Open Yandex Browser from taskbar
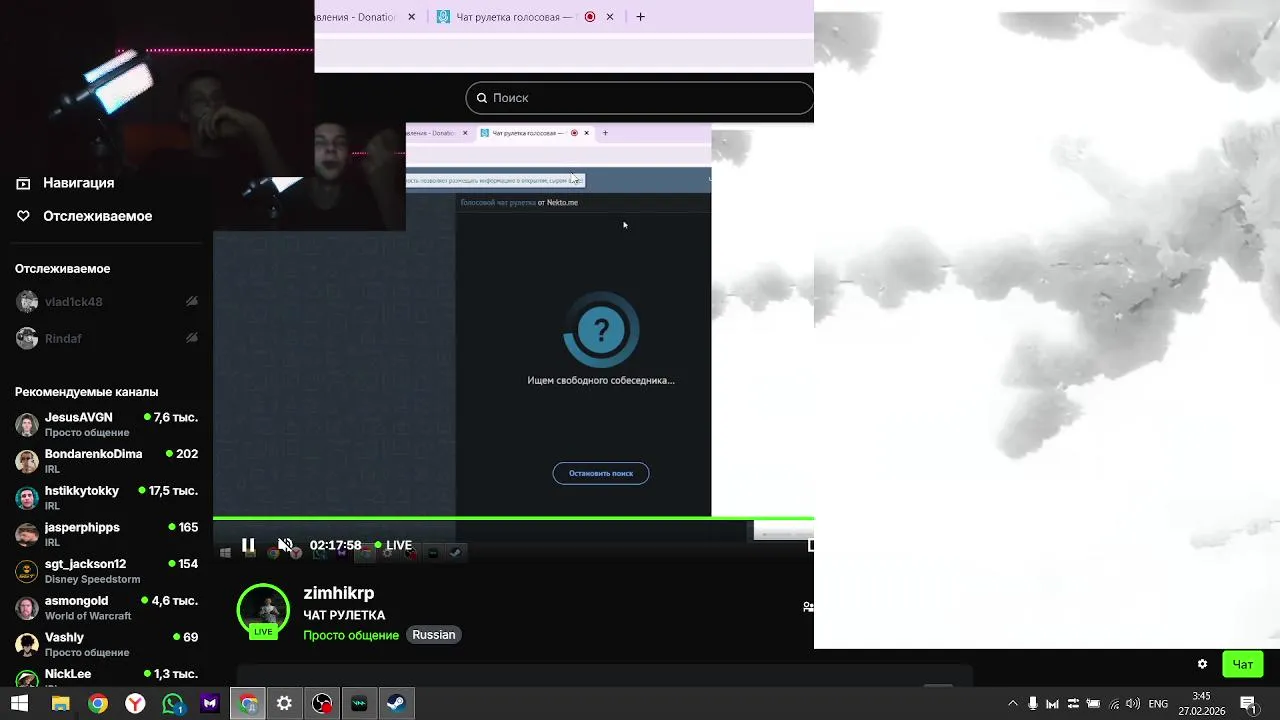 [134, 704]
